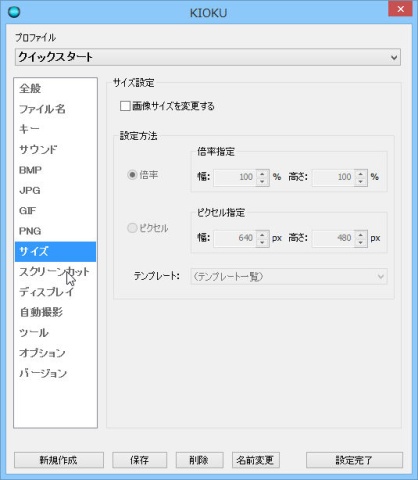Decrease pixel 幅 640 with down arrow
This screenshot has width=418, height=480.
(262, 242)
